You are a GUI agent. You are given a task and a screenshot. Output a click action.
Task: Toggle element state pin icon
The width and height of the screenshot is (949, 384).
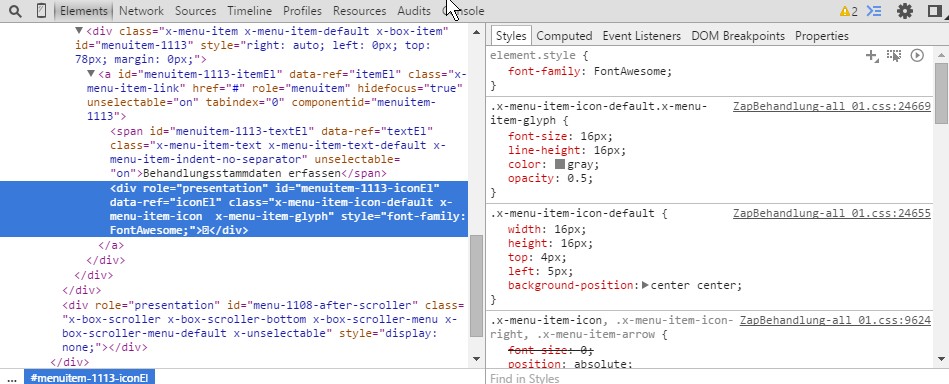[x=894, y=56]
